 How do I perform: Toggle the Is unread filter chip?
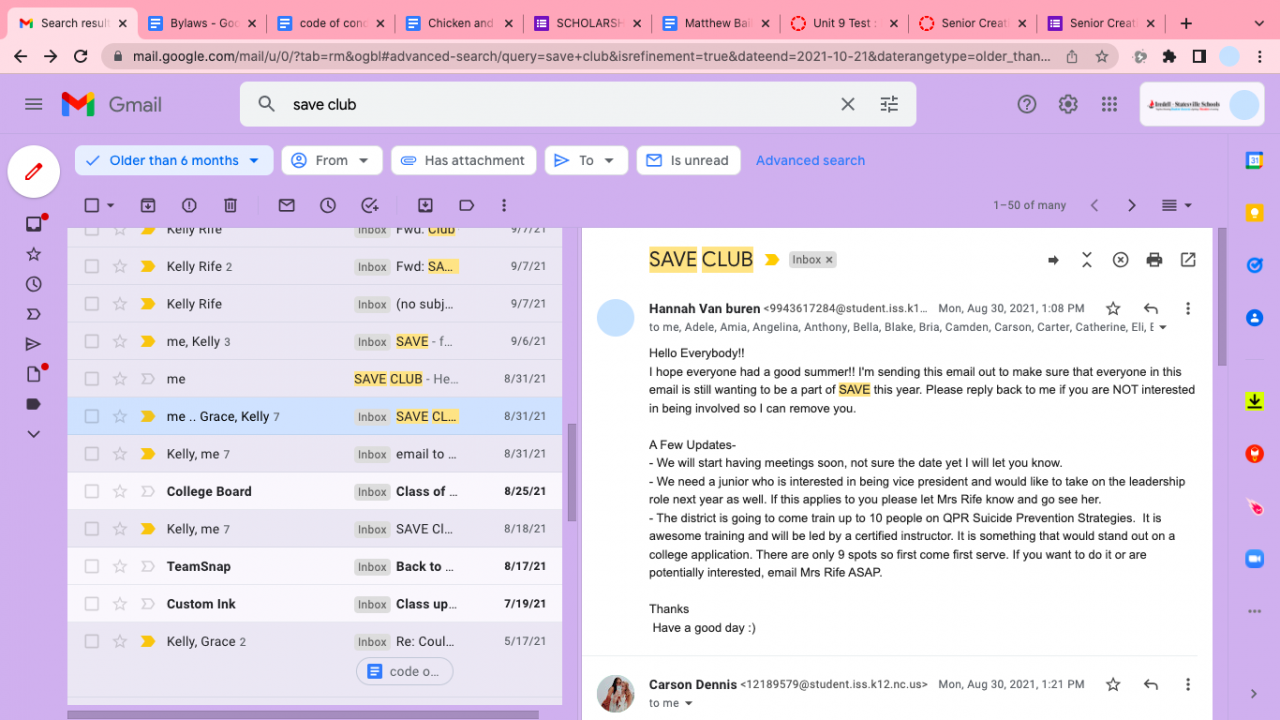688,160
